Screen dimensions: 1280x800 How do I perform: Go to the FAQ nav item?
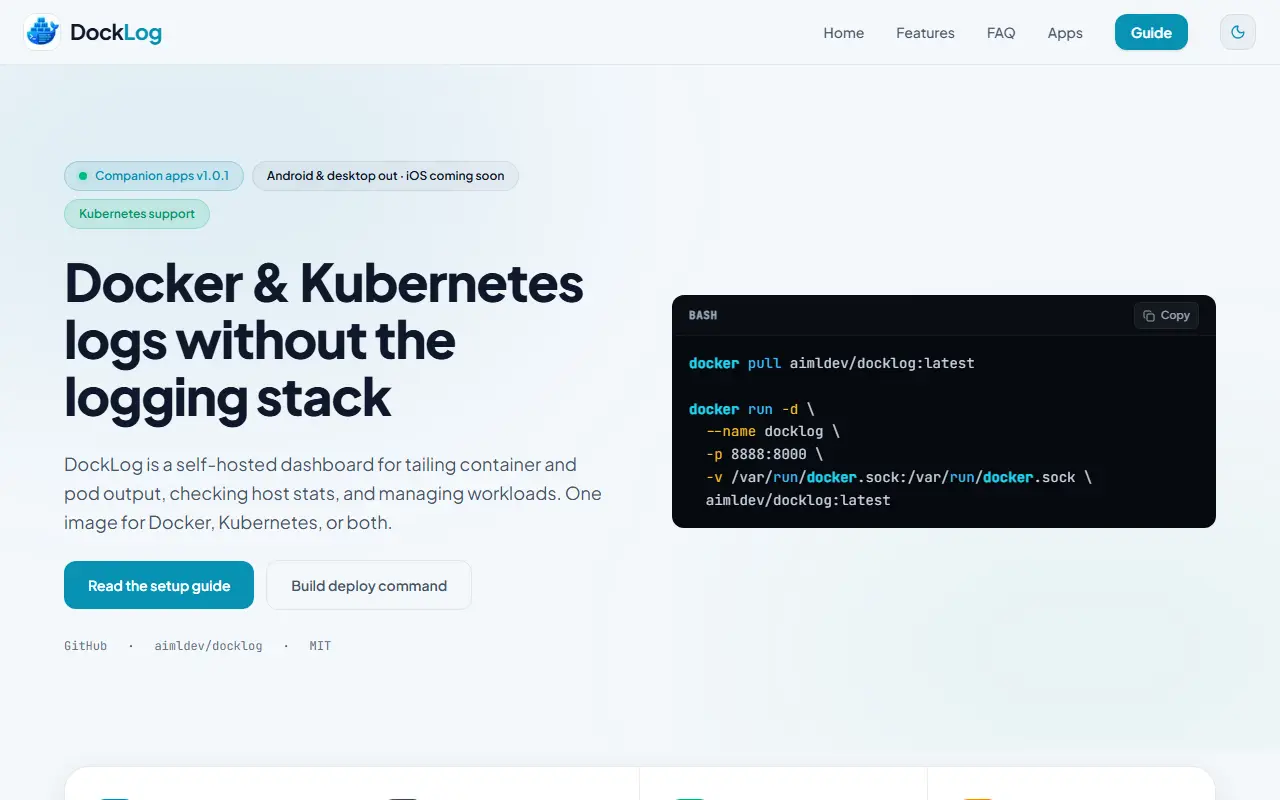click(x=1001, y=33)
